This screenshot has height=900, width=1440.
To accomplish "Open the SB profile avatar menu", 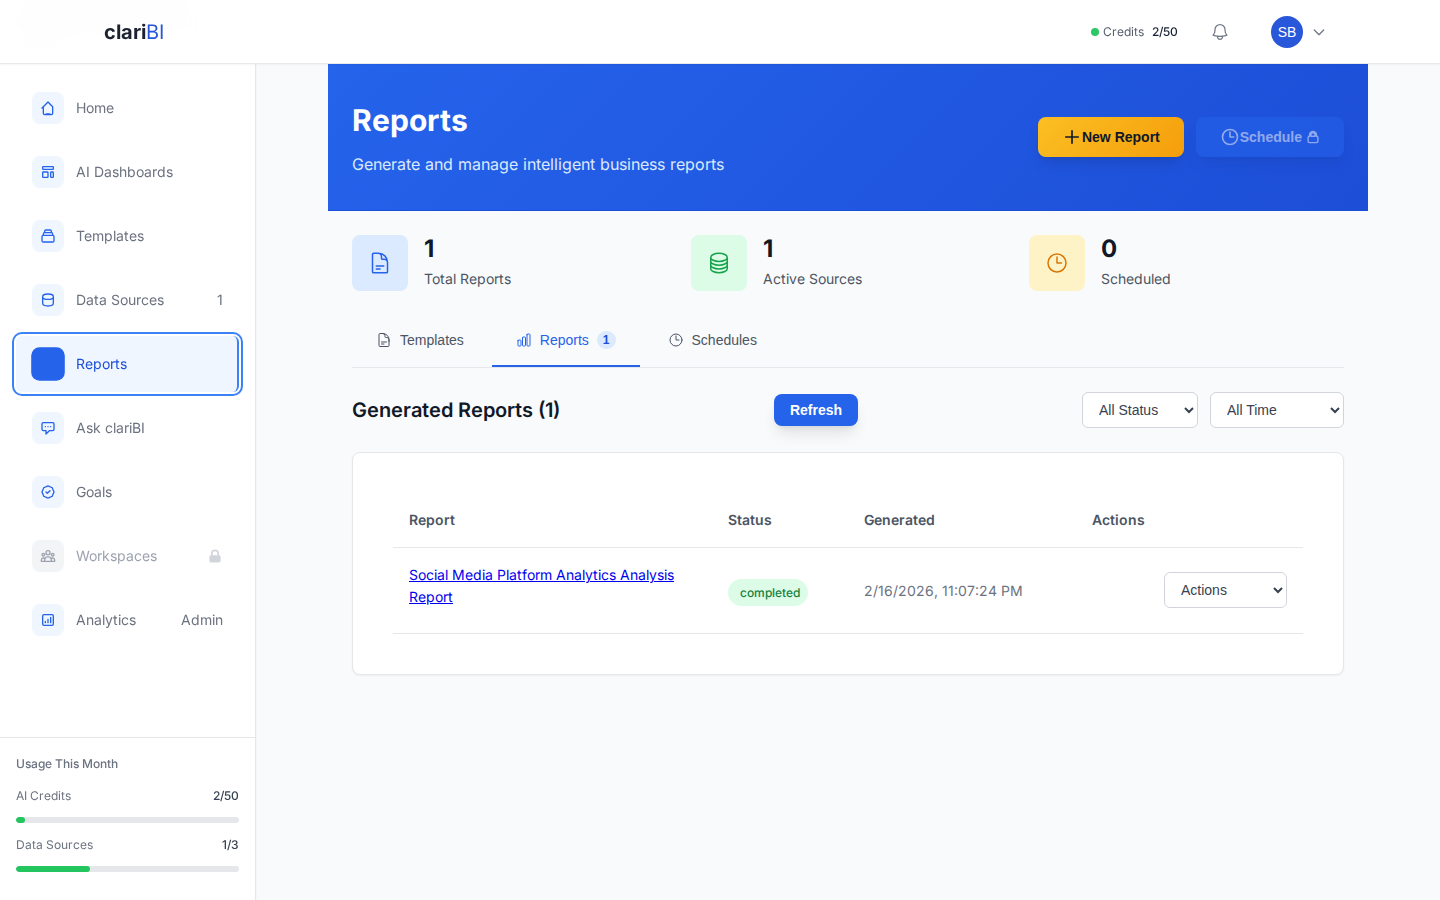I will [1287, 31].
